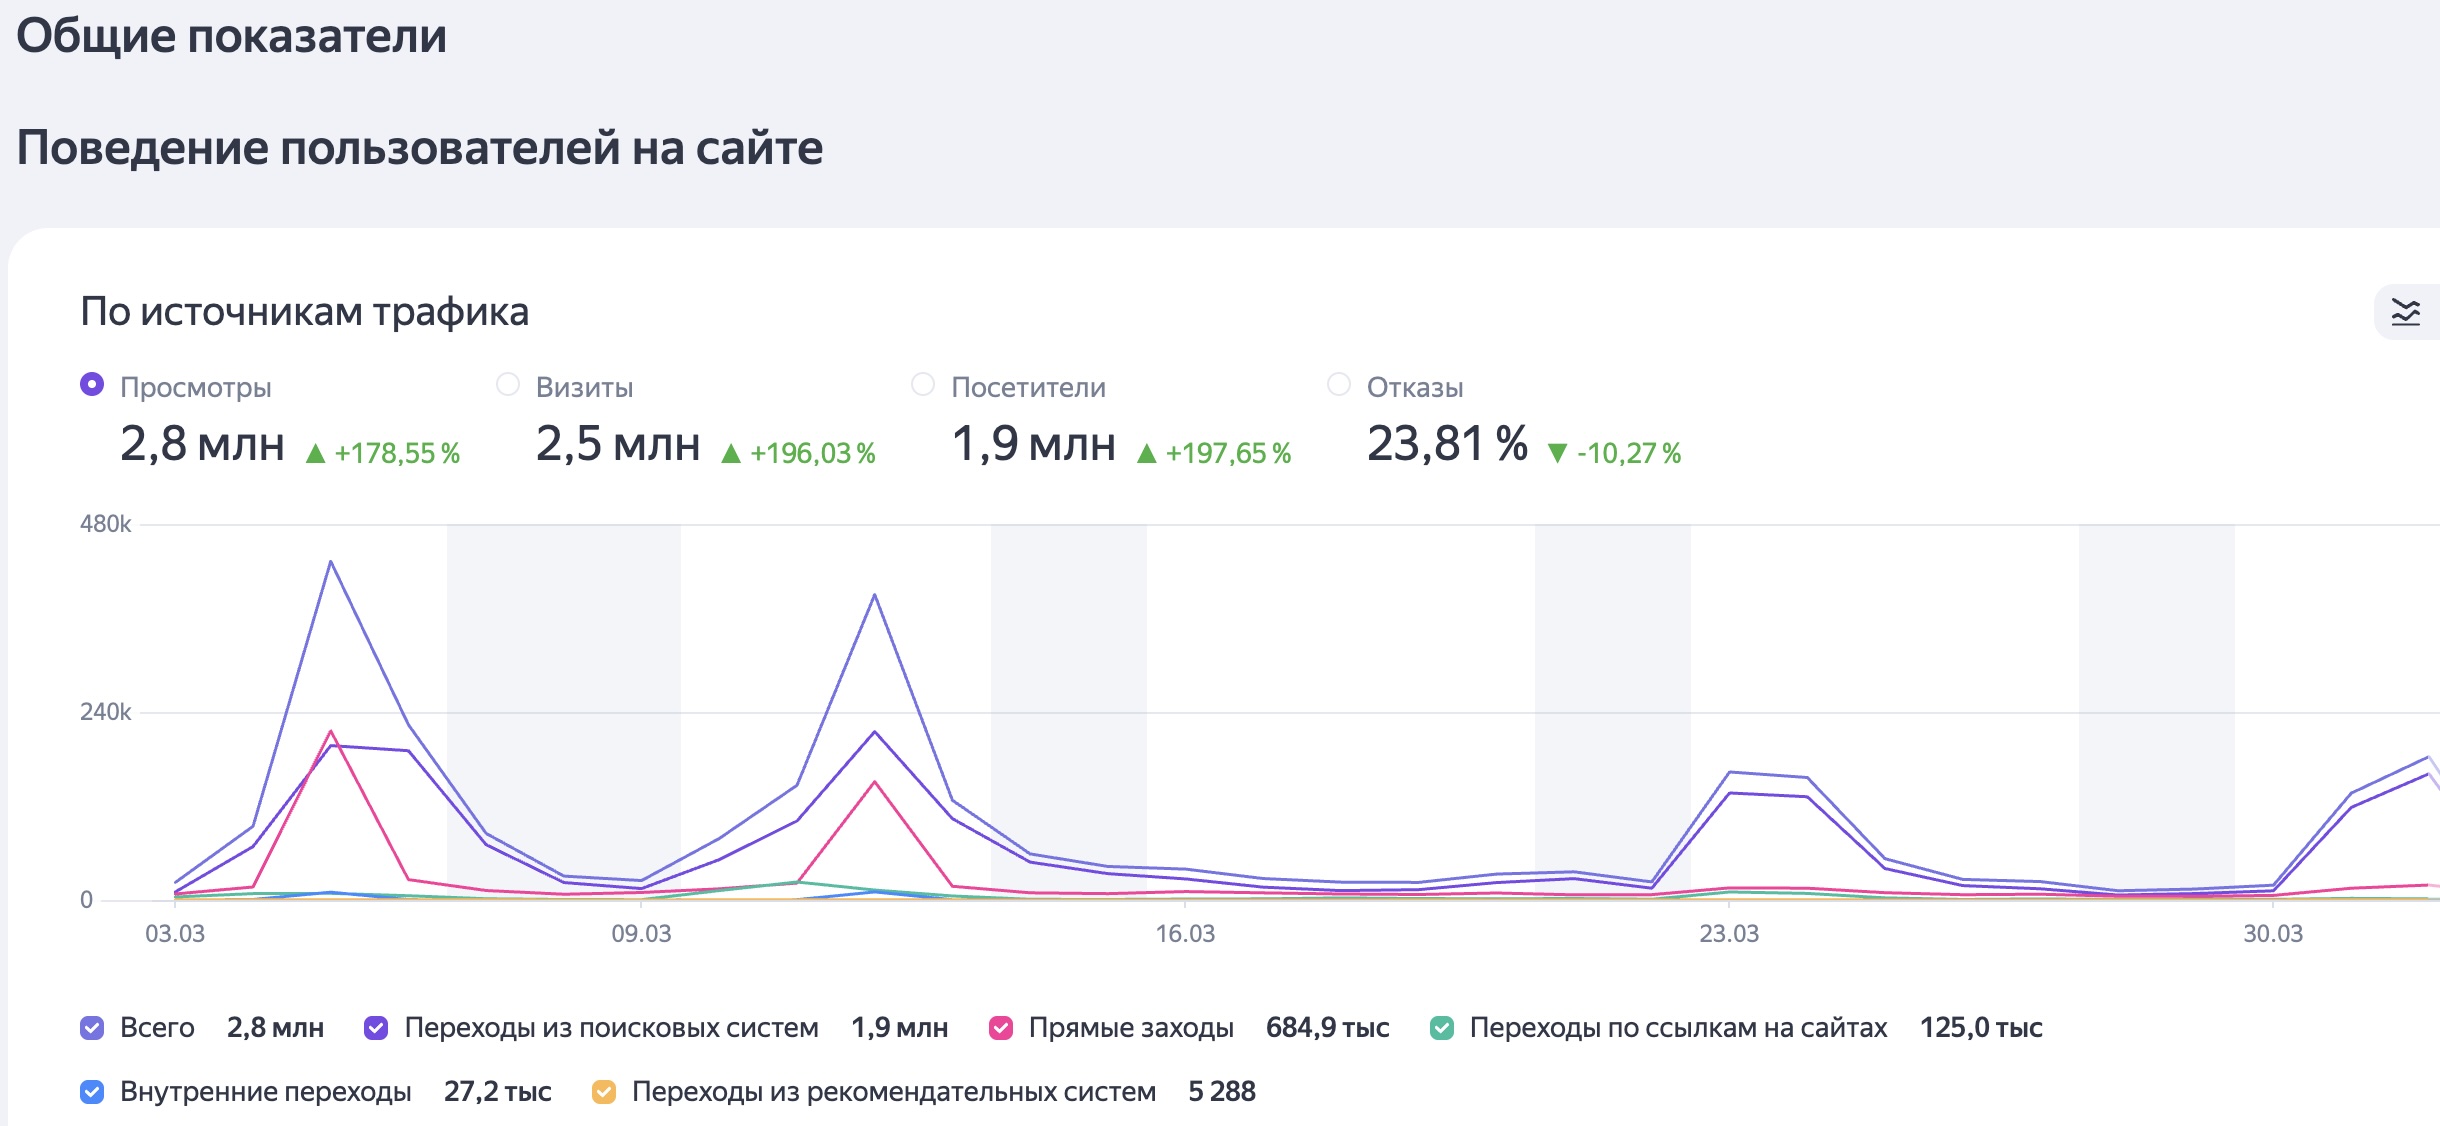The image size is (2440, 1126).
Task: Toggle the Прямые заходы checkbox
Action: [x=1000, y=1028]
